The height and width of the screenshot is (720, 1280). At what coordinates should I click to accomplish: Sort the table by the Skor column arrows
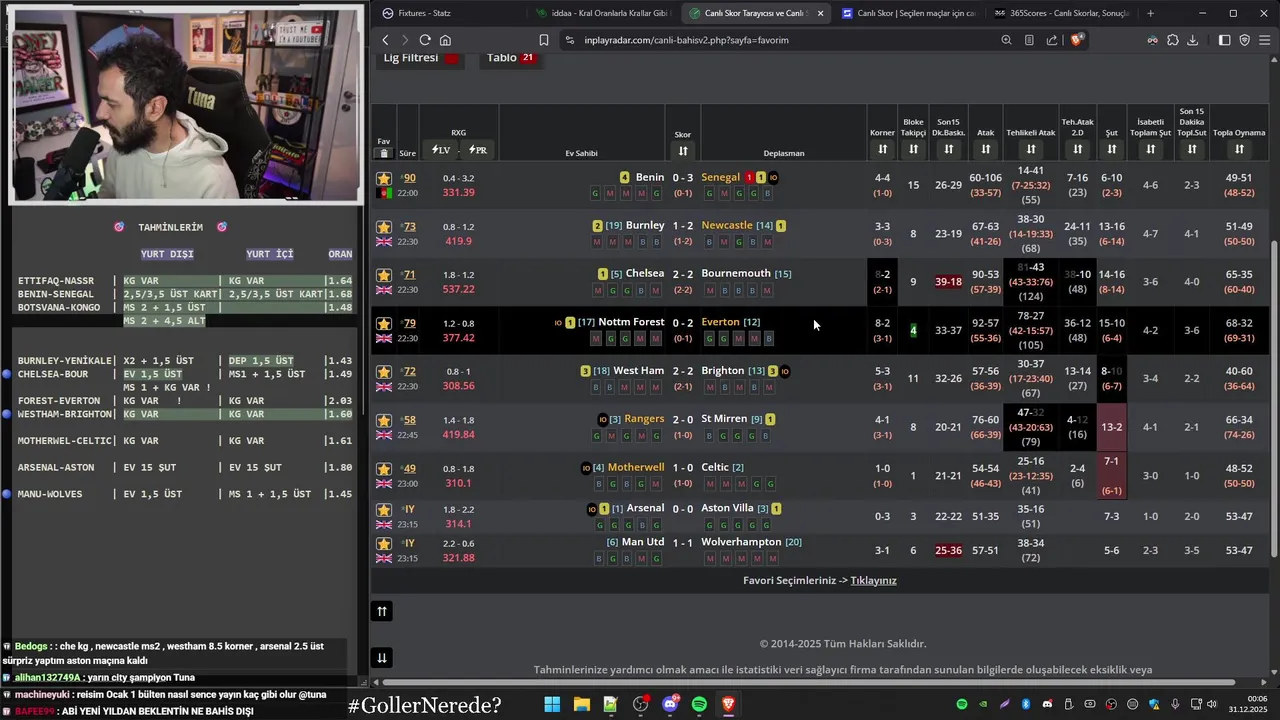(x=683, y=150)
